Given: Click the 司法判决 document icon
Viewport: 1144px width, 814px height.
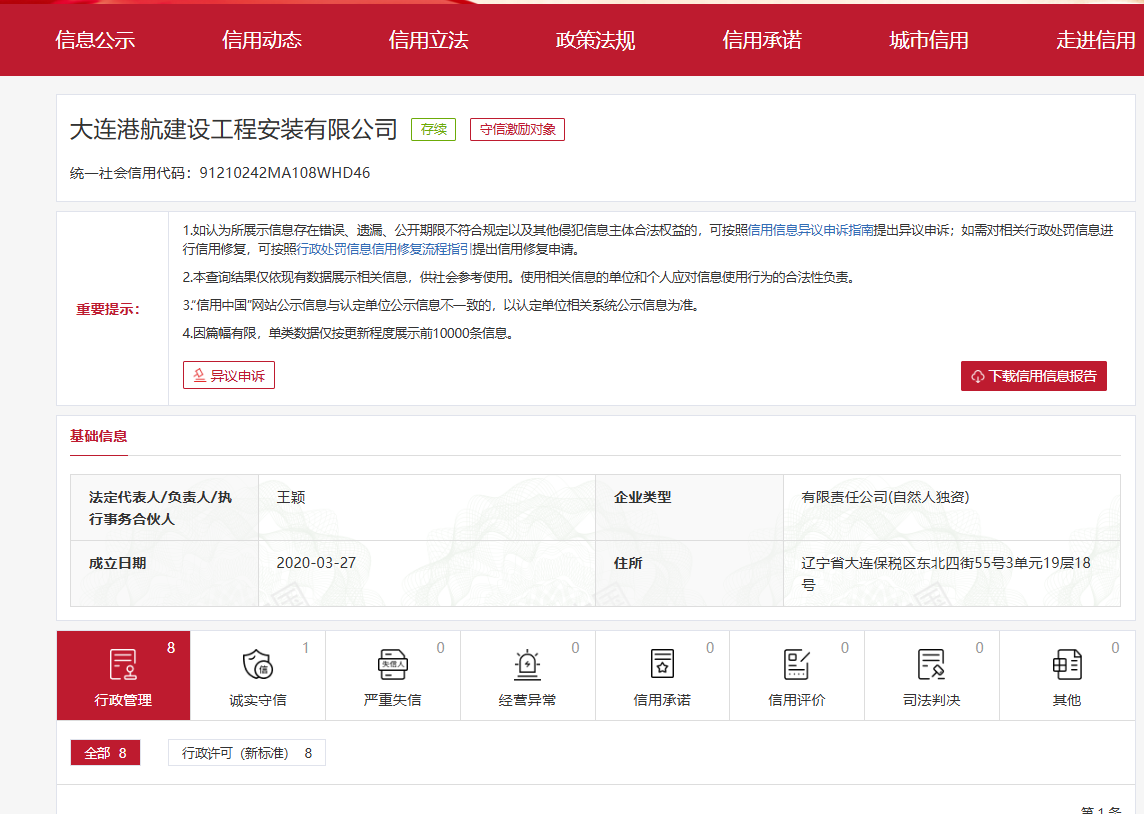Looking at the screenshot, I should click(931, 664).
